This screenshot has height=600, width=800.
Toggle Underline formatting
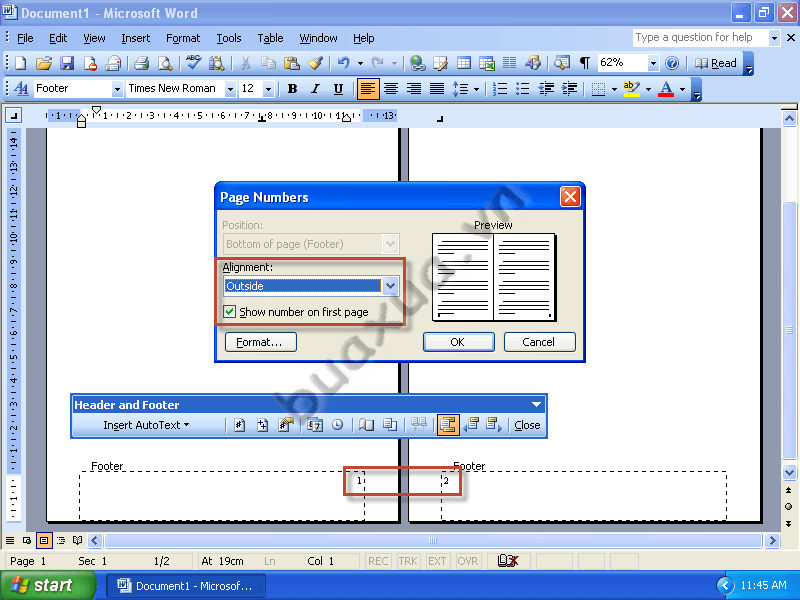[338, 89]
